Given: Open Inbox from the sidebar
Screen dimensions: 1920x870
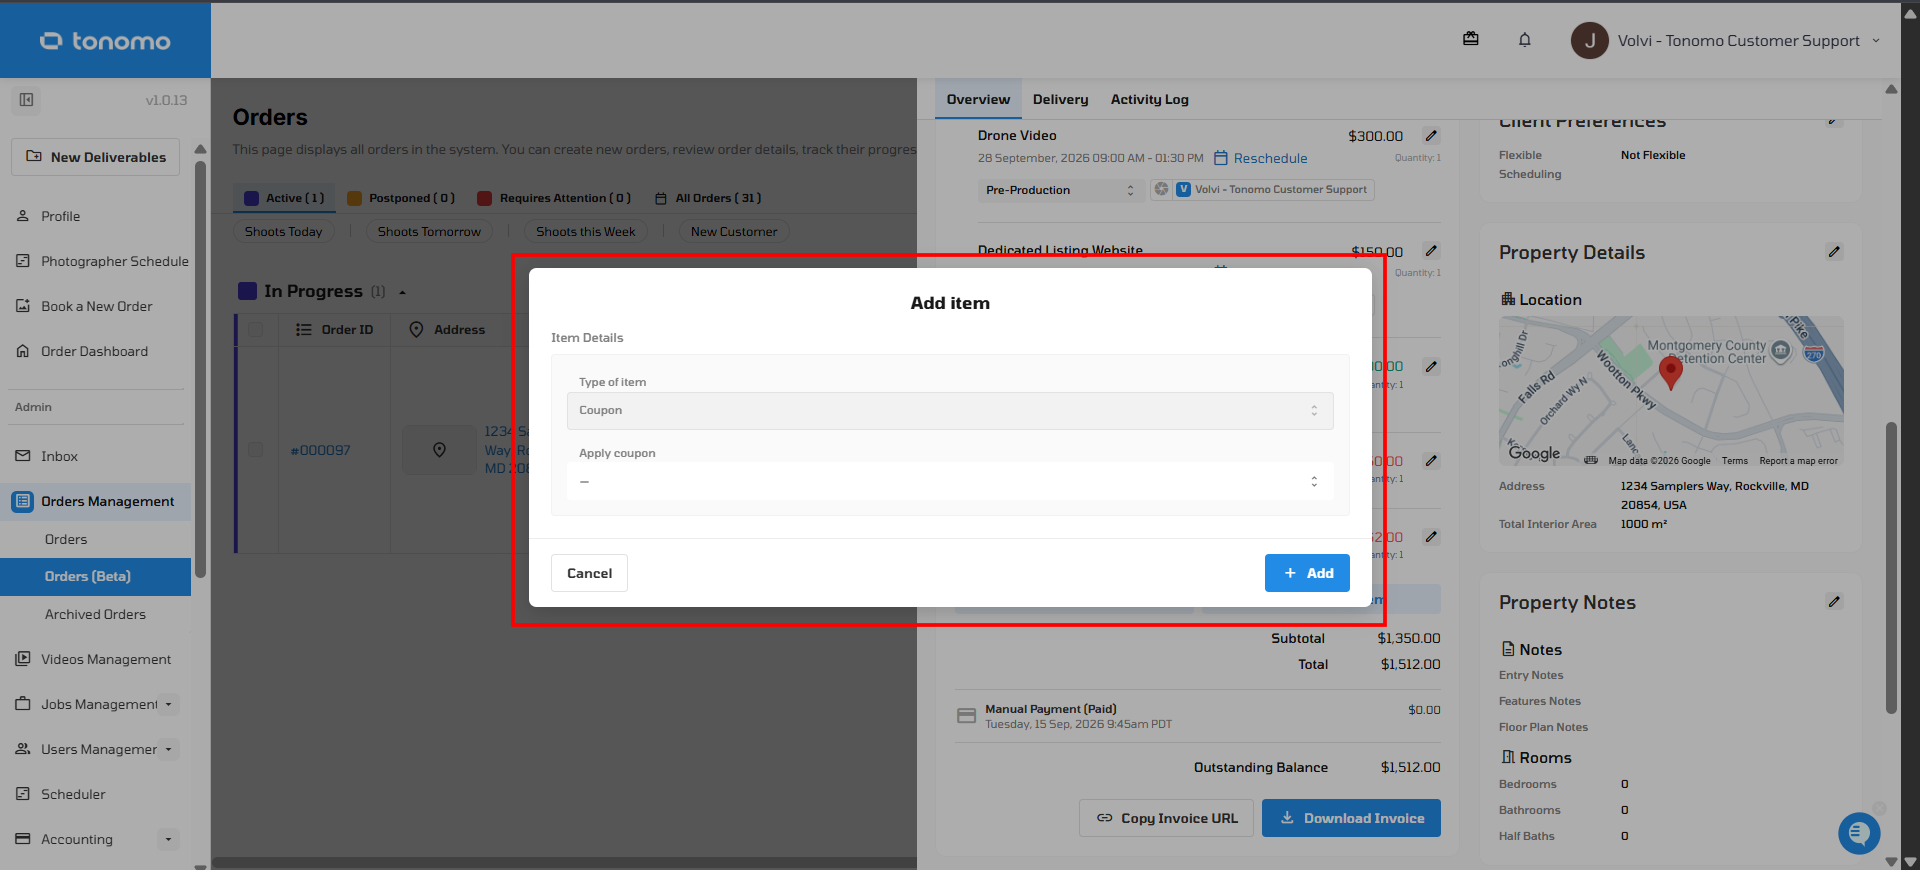Looking at the screenshot, I should [59, 456].
